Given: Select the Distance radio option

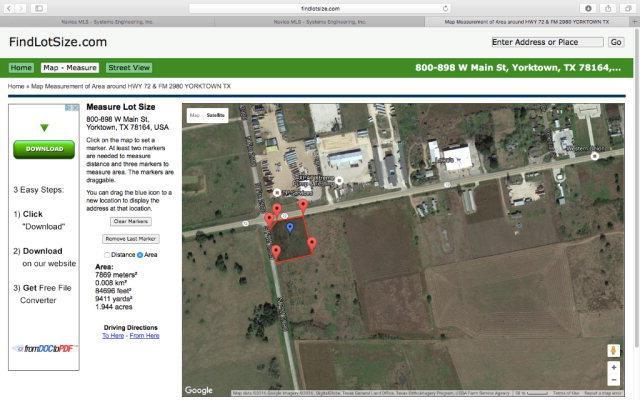Looking at the screenshot, I should (107, 255).
